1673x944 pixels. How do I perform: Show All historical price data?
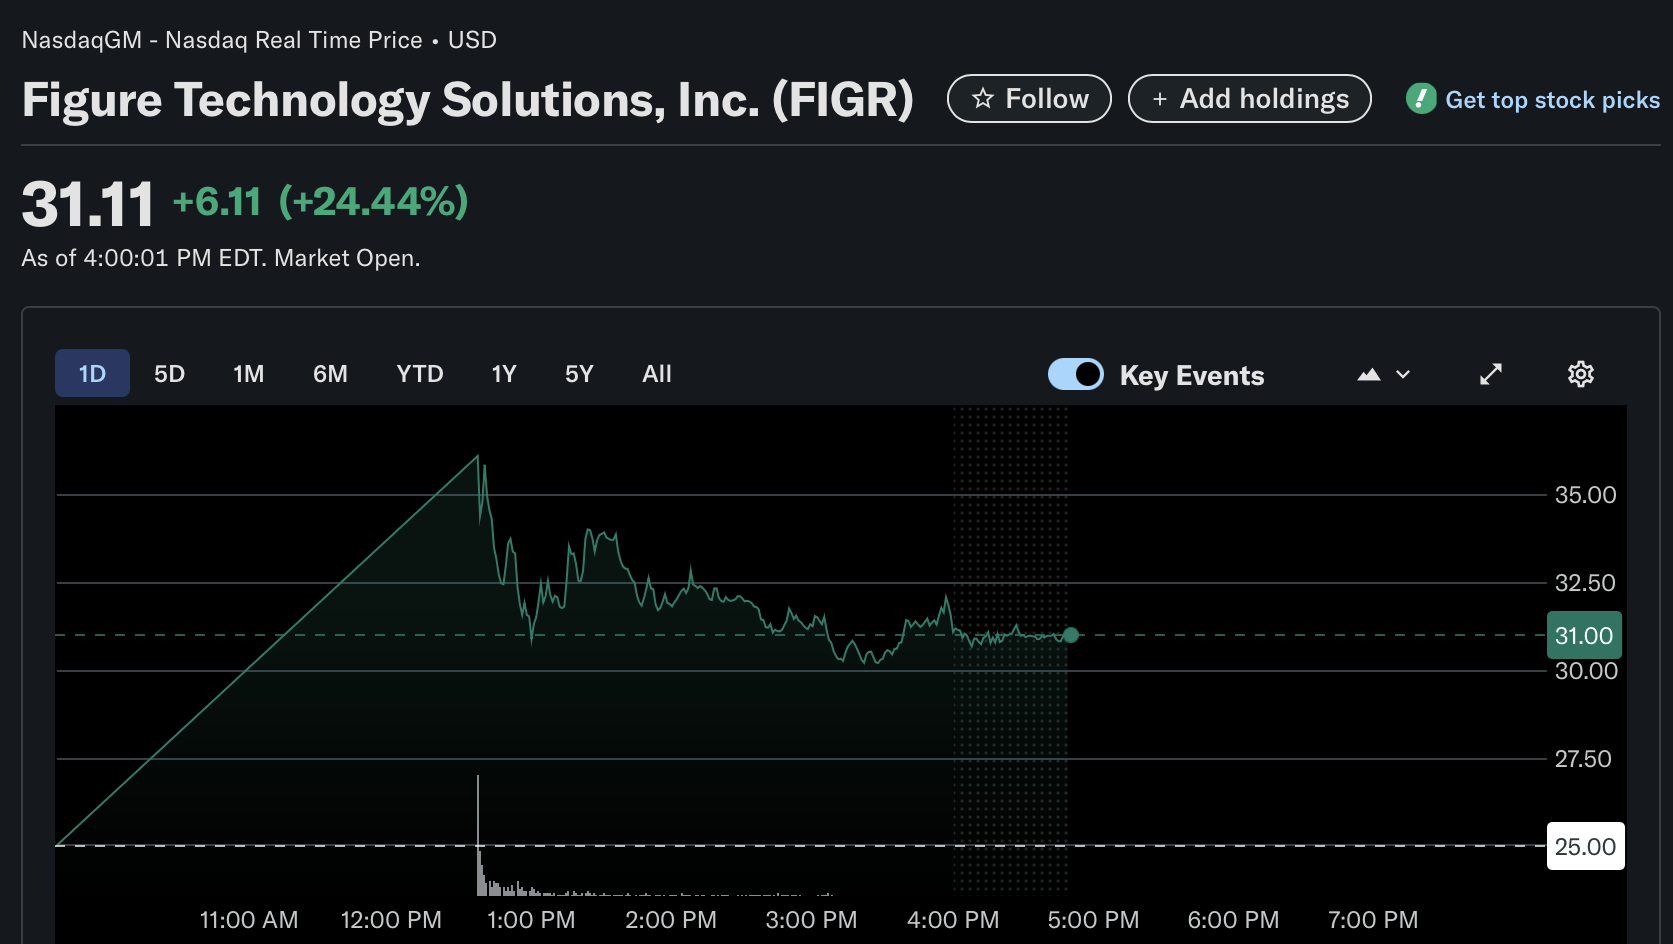point(656,374)
